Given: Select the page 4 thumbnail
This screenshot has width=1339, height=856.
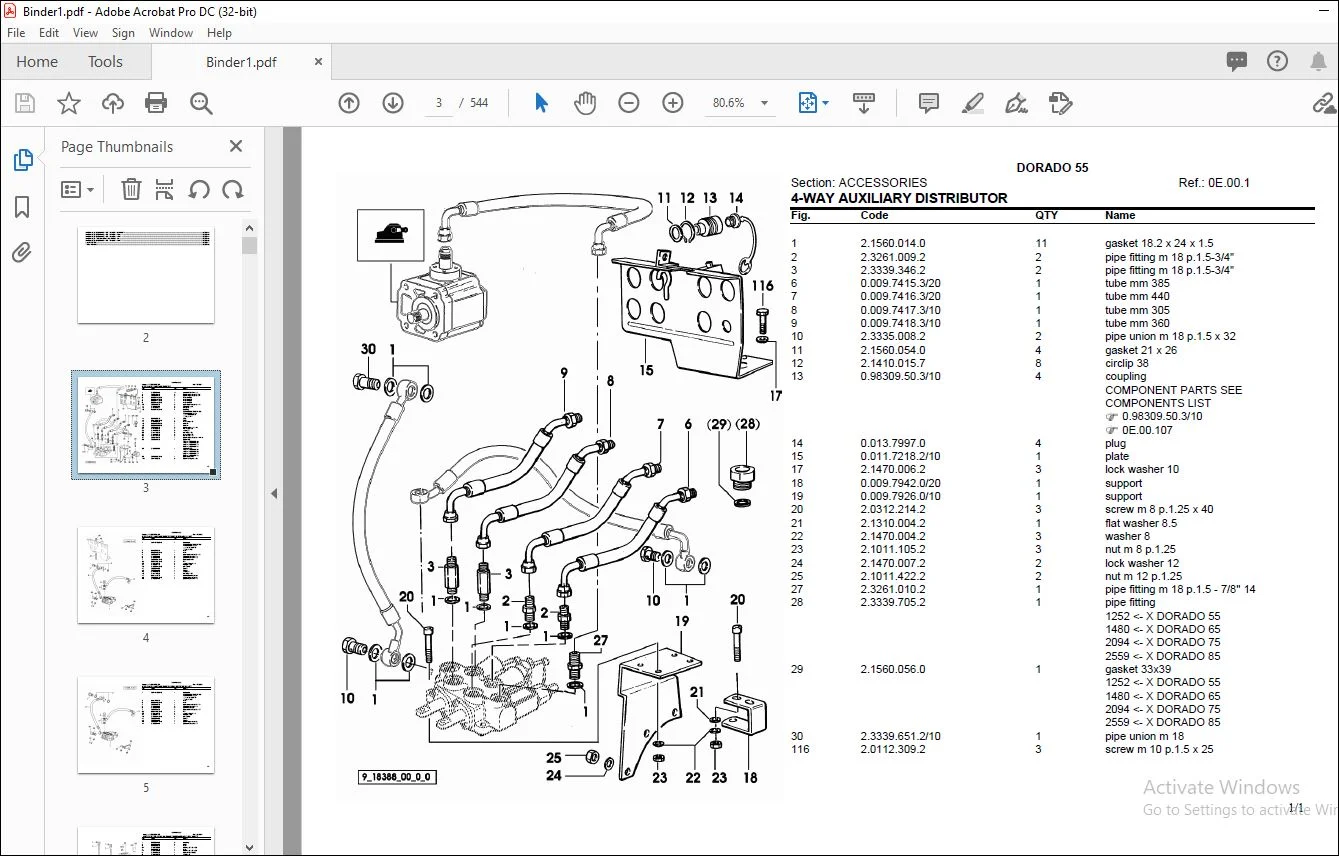Looking at the screenshot, I should [146, 575].
